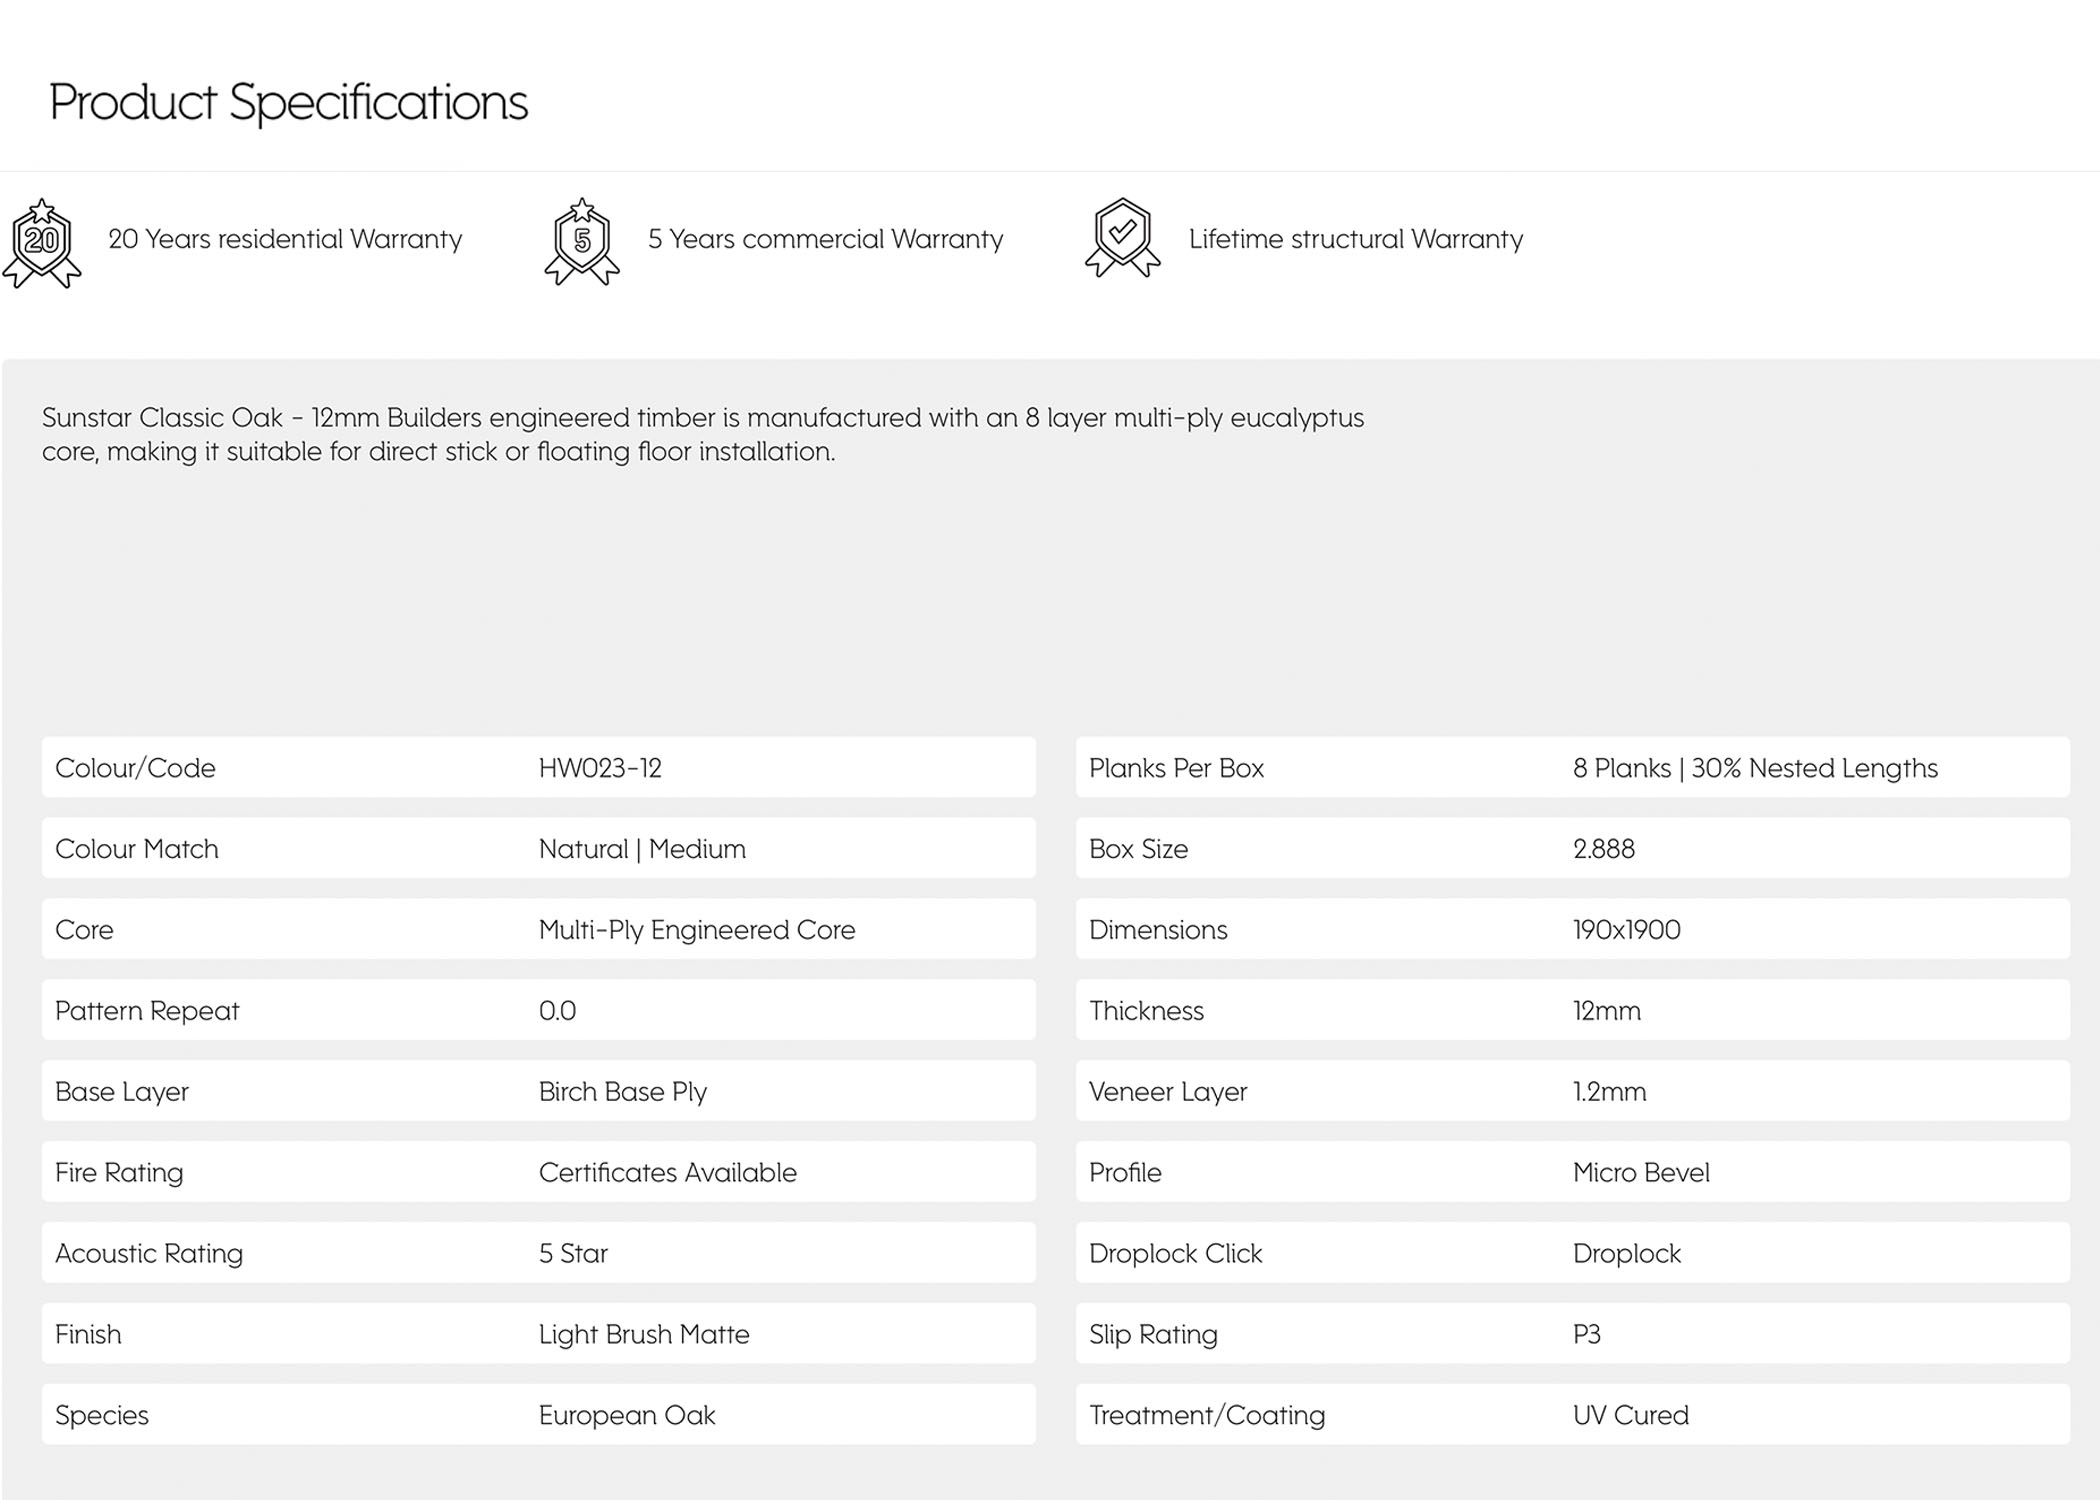
Task: Select the 'European Oak' value
Action: (627, 1416)
